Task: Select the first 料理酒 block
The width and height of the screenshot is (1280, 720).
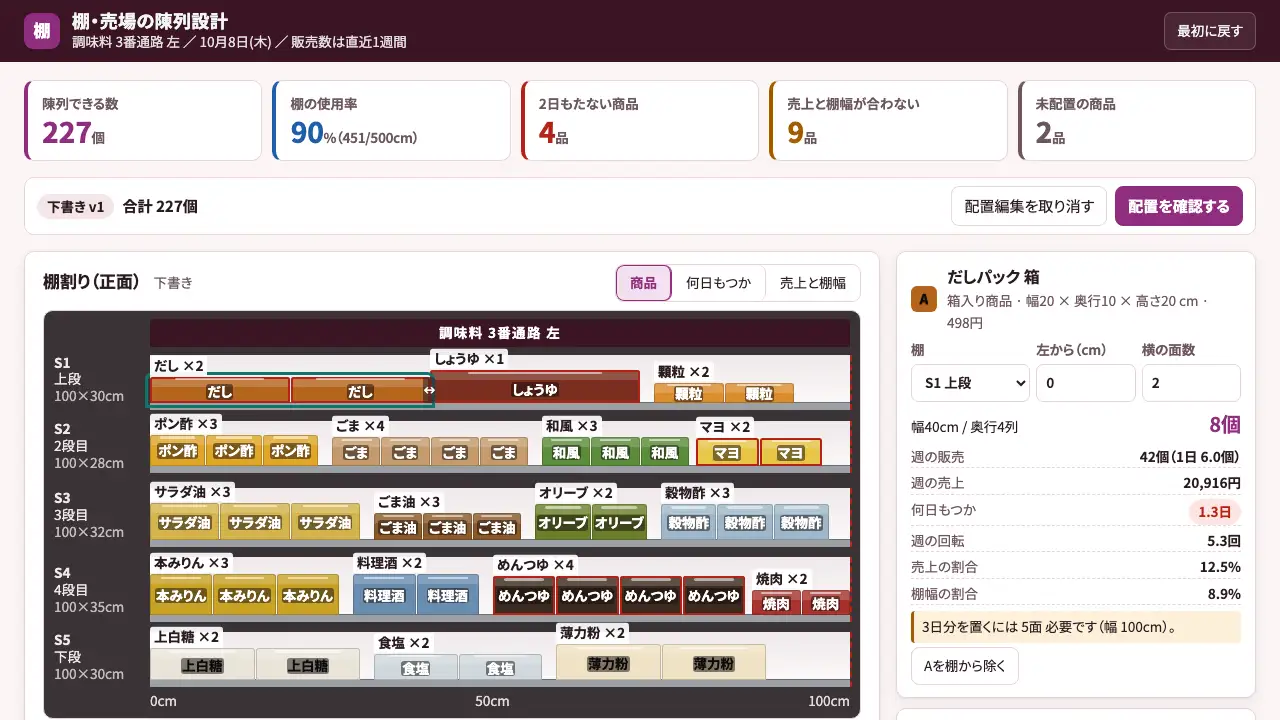Action: click(384, 594)
